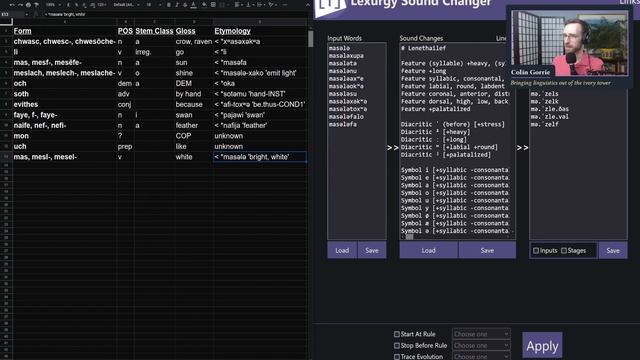
Task: Open the Stop Before Rule dropdown
Action: [481, 345]
